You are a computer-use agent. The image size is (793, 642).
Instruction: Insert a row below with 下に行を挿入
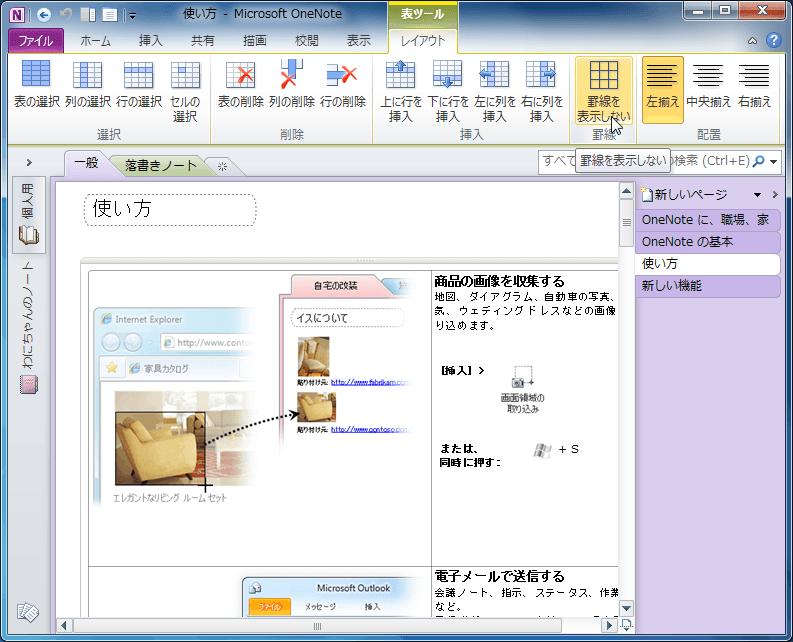pos(448,91)
